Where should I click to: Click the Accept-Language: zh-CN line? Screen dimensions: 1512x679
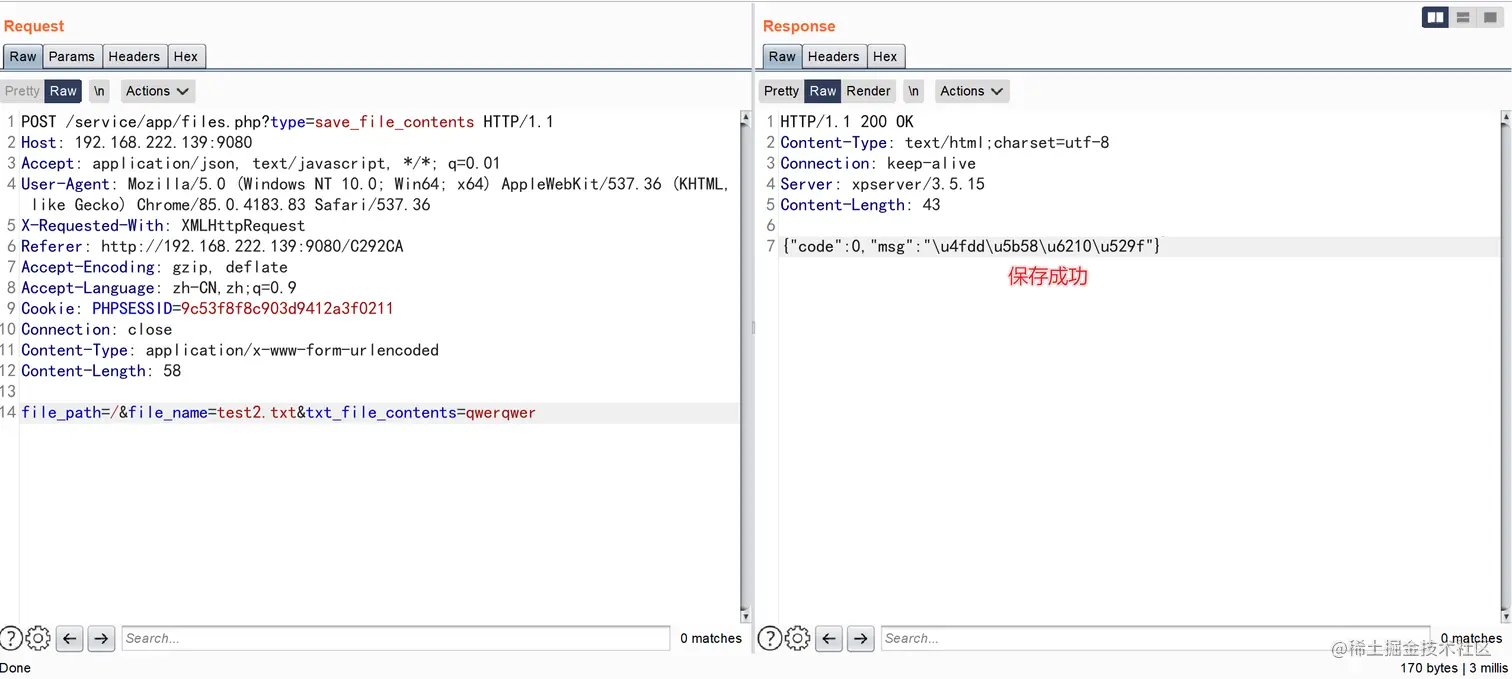click(159, 289)
